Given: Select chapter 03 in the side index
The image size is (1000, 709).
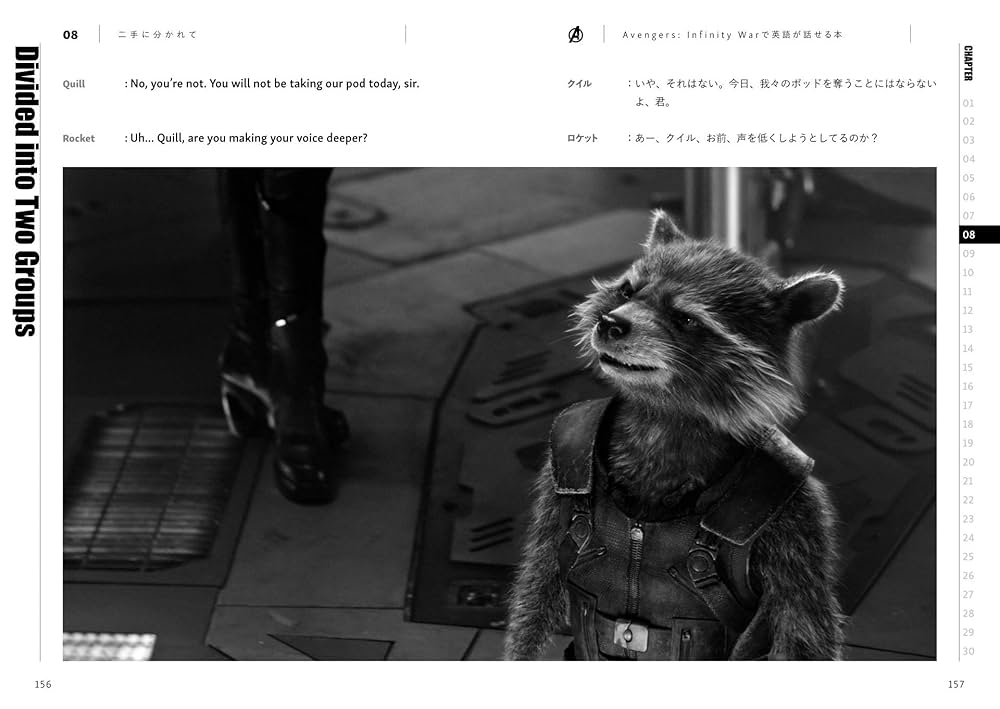Looking at the screenshot, I should 969,140.
